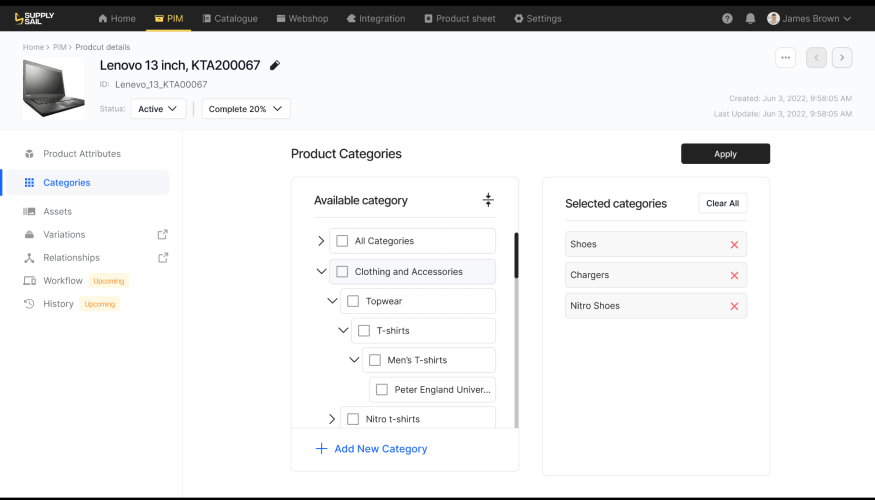Image resolution: width=875 pixels, height=500 pixels.
Task: Click the Product Attributes cube icon
Action: [29, 153]
